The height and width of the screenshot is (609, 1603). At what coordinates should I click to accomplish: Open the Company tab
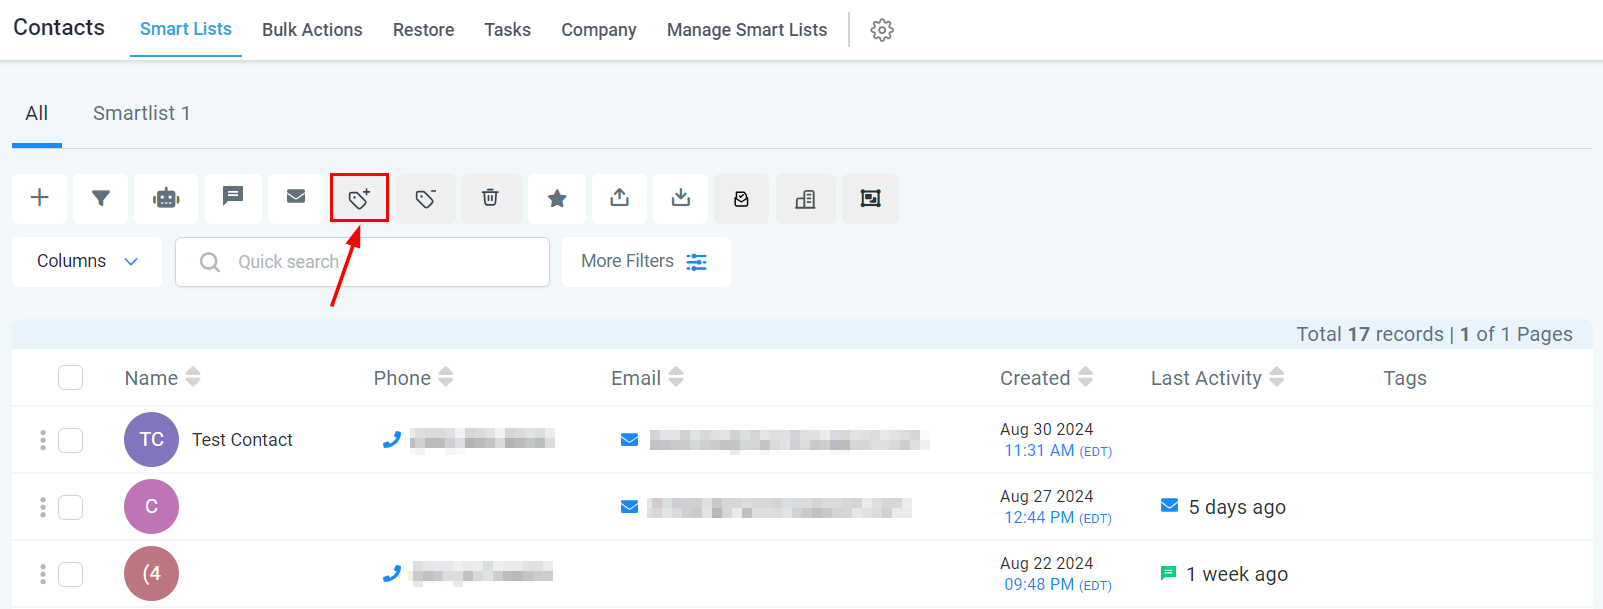tap(598, 30)
